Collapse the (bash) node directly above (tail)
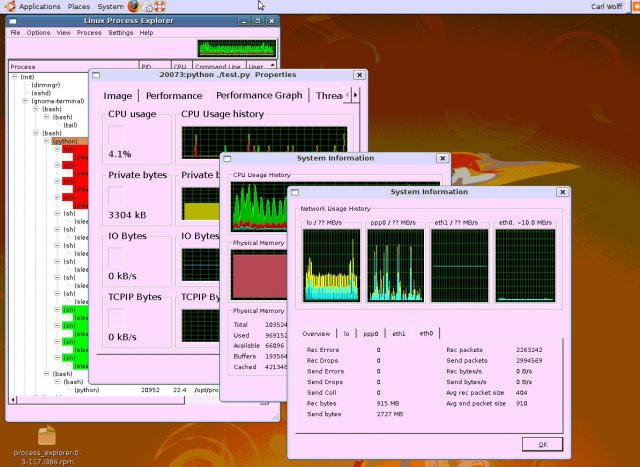 coord(47,117)
